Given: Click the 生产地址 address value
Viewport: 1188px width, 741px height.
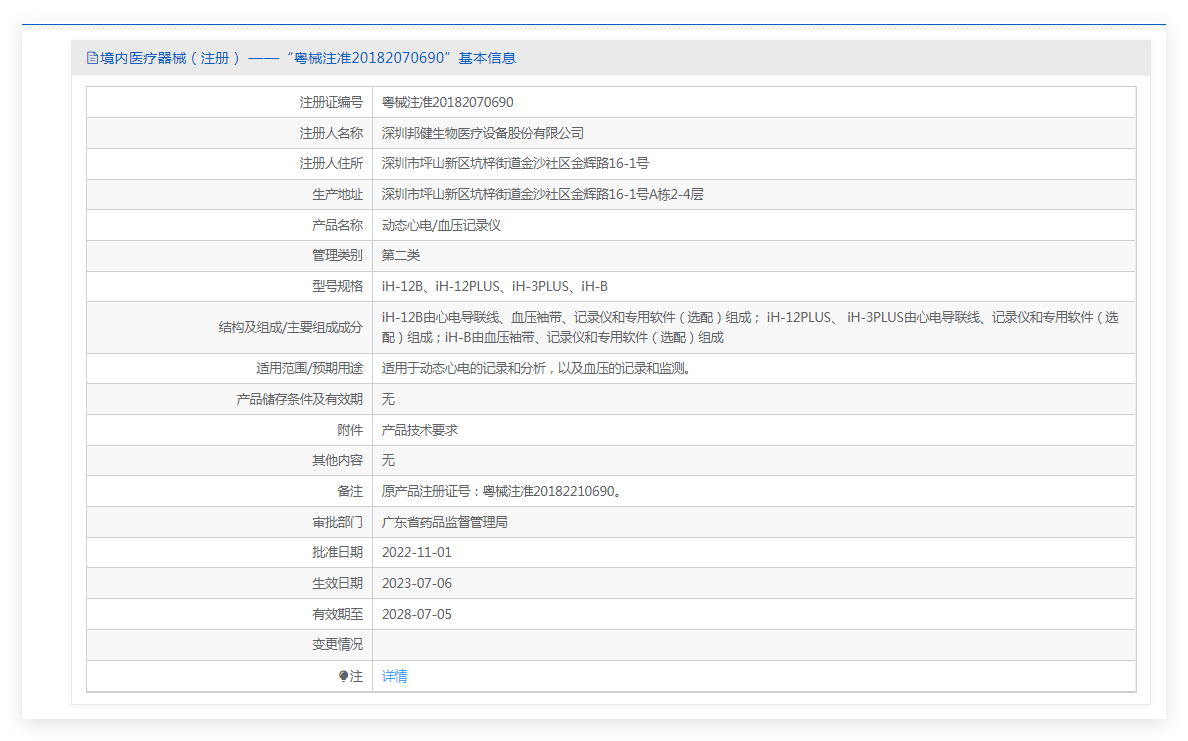Looking at the screenshot, I should point(542,195).
